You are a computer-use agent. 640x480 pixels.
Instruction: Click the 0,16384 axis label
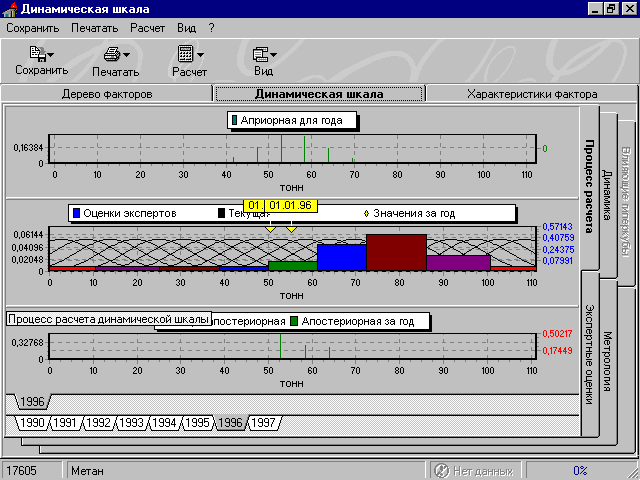[28, 148]
